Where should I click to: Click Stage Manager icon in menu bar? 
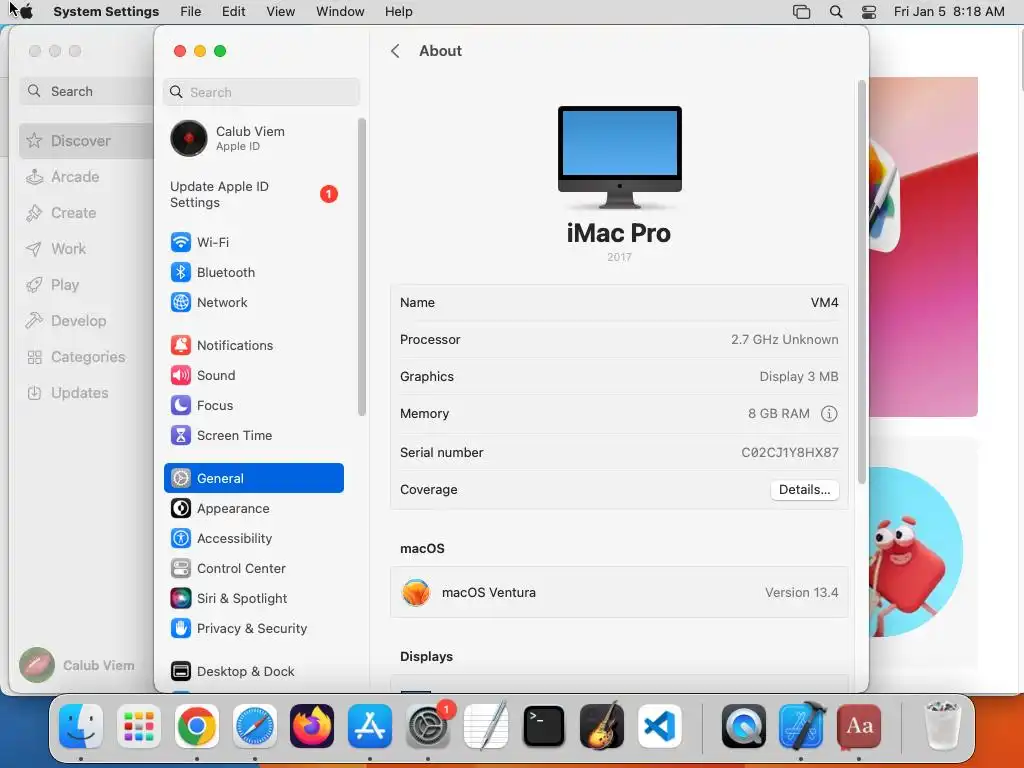click(x=801, y=12)
